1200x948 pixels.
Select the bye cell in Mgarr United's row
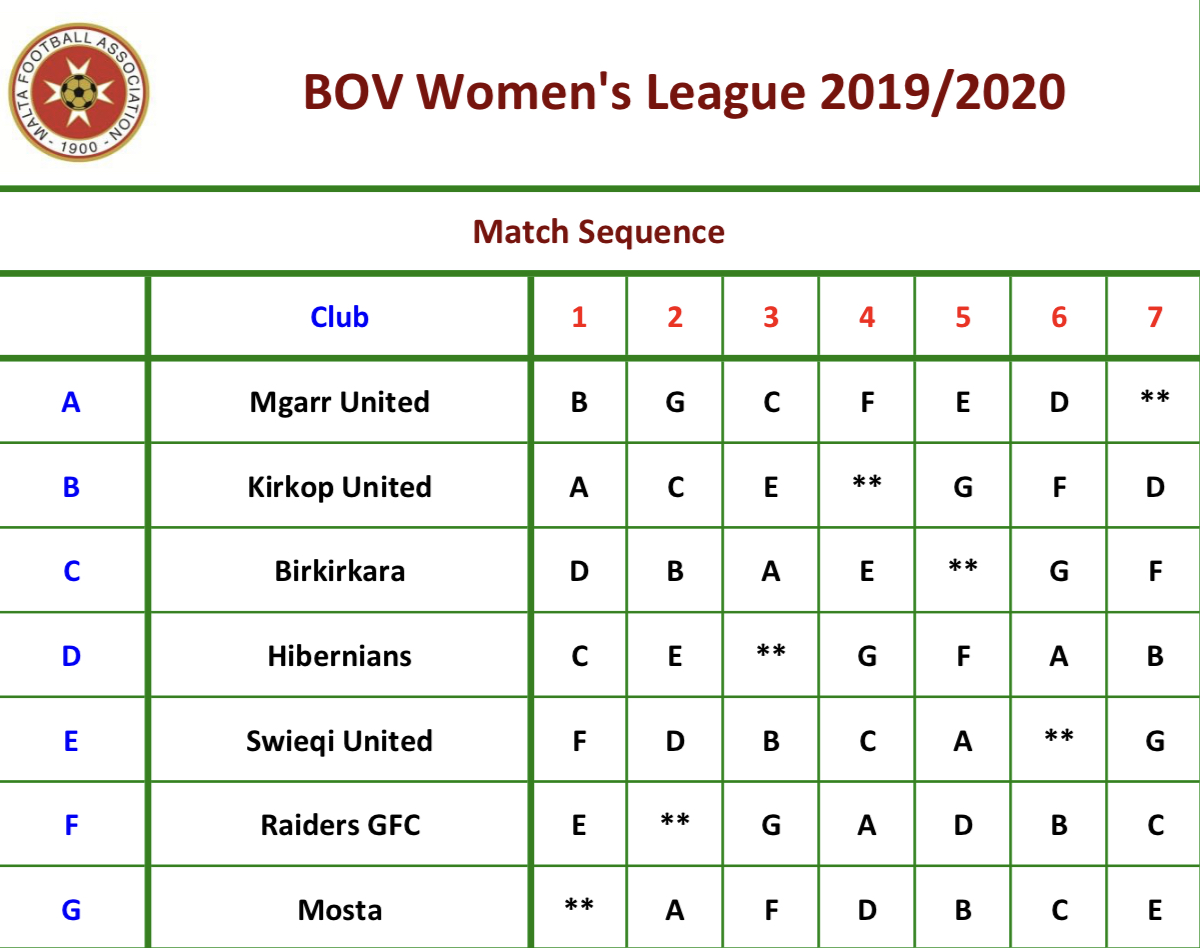click(1155, 398)
